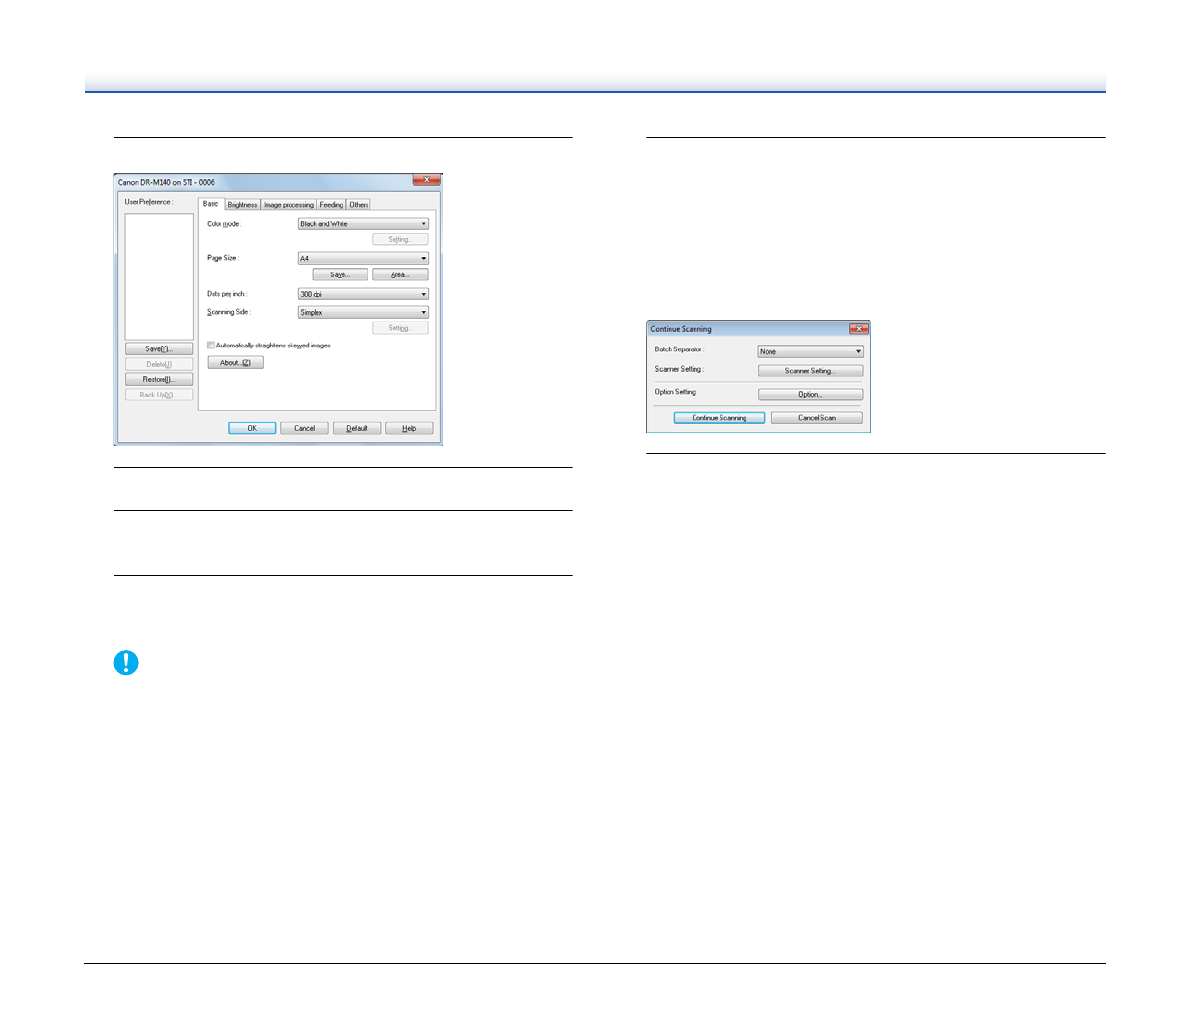1190x1020 pixels.
Task: Open the Color mode dropdown
Action: (x=363, y=224)
